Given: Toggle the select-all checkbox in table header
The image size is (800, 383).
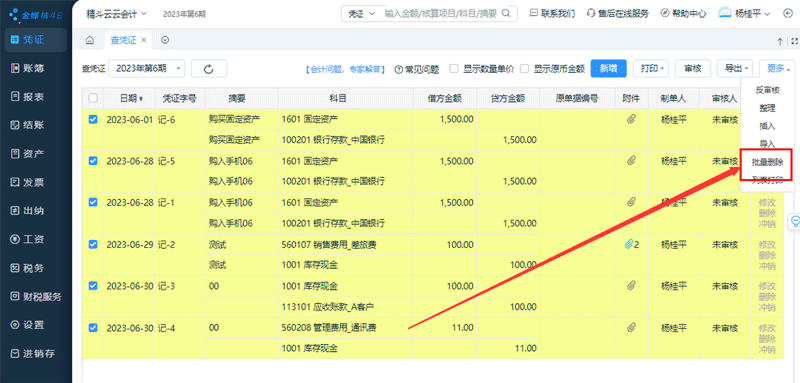Looking at the screenshot, I should [x=93, y=98].
